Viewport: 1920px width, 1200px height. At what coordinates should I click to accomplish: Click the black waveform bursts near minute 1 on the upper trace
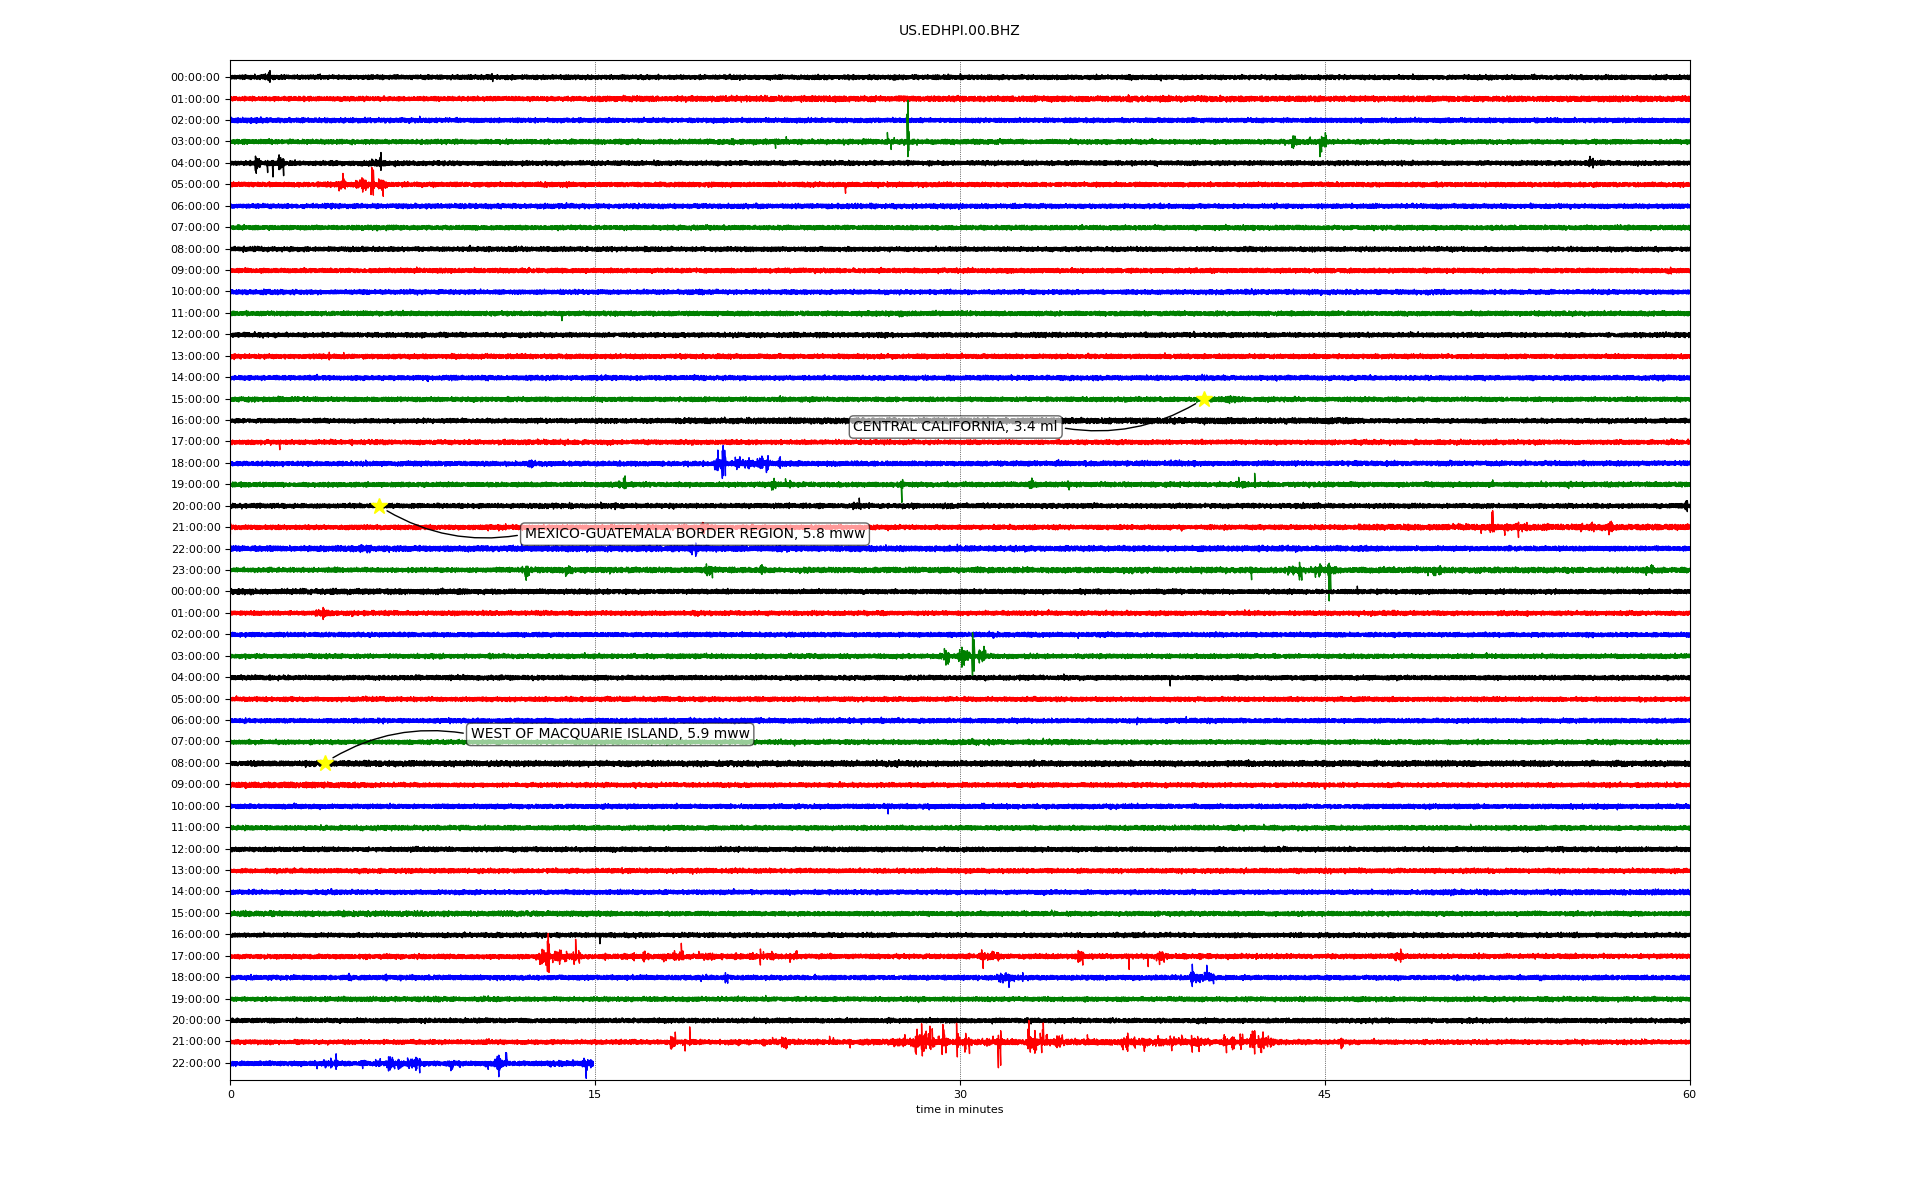268,164
